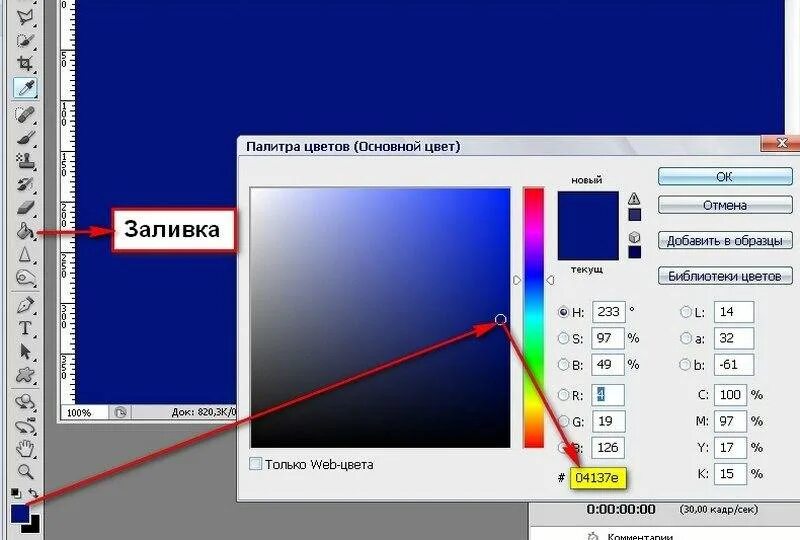
Task: Select the Quick Selection tool
Action: [x=24, y=40]
